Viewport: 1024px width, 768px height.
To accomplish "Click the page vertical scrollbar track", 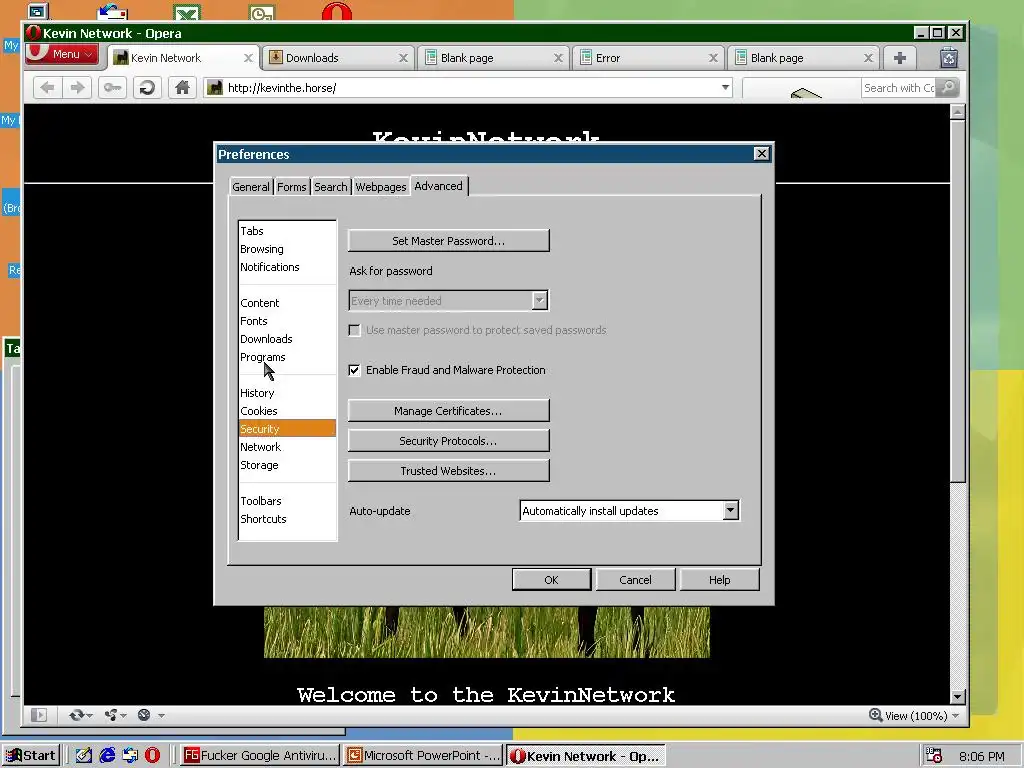I will click(957, 588).
